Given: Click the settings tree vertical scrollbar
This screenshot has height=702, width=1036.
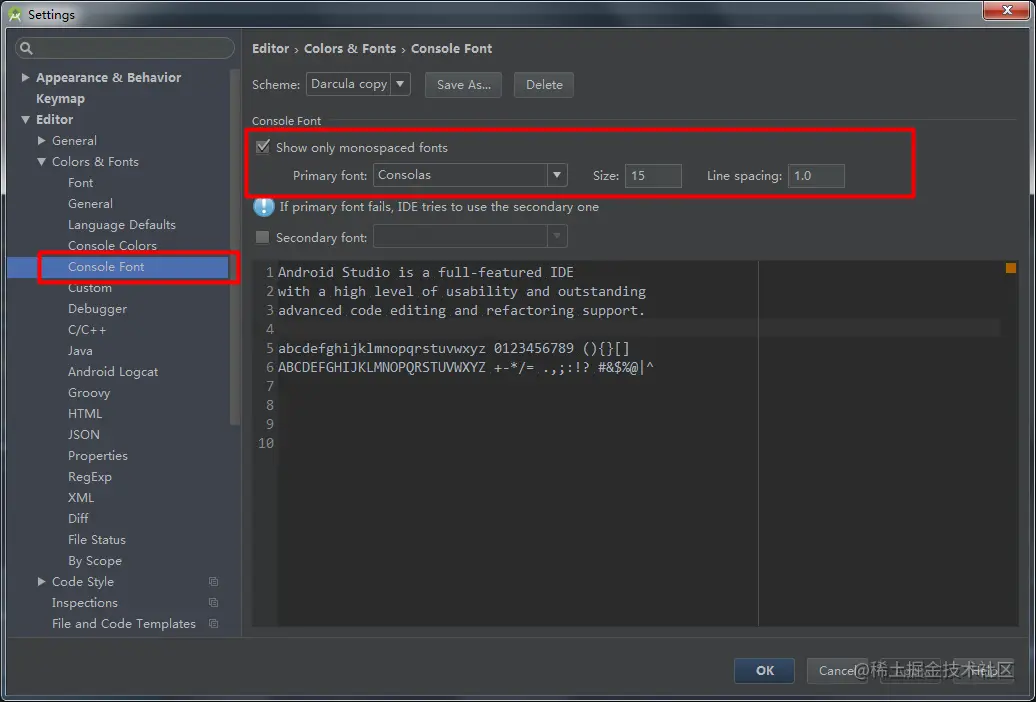Looking at the screenshot, I should [x=235, y=247].
